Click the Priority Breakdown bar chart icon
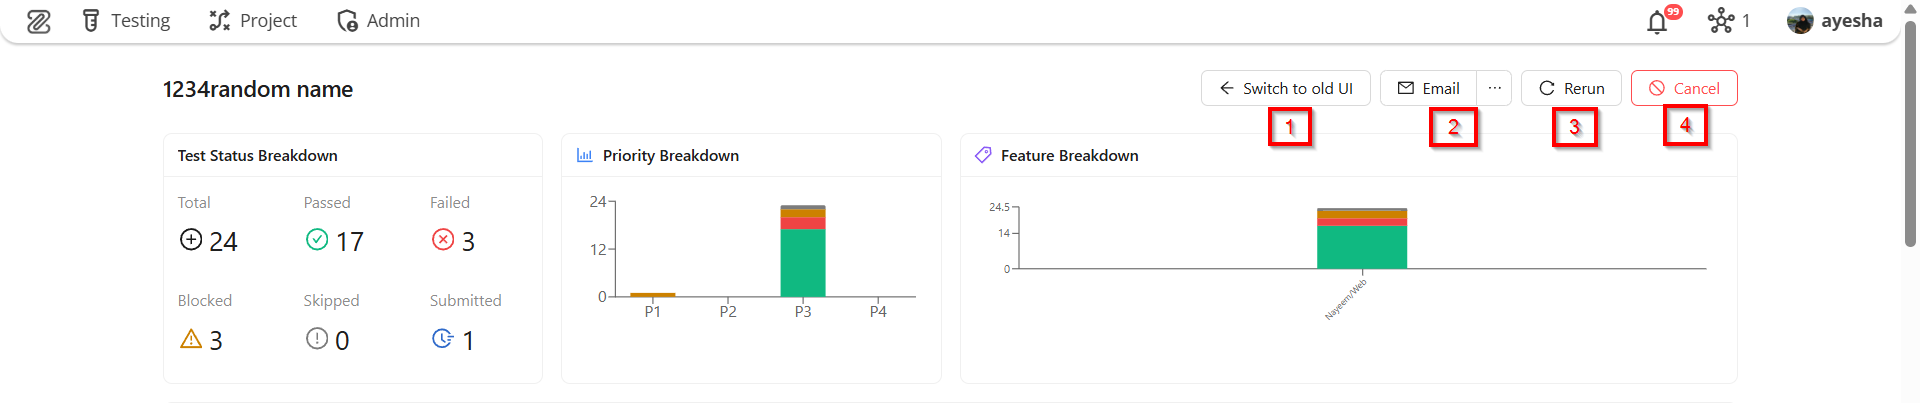This screenshot has width=1920, height=403. tap(585, 155)
